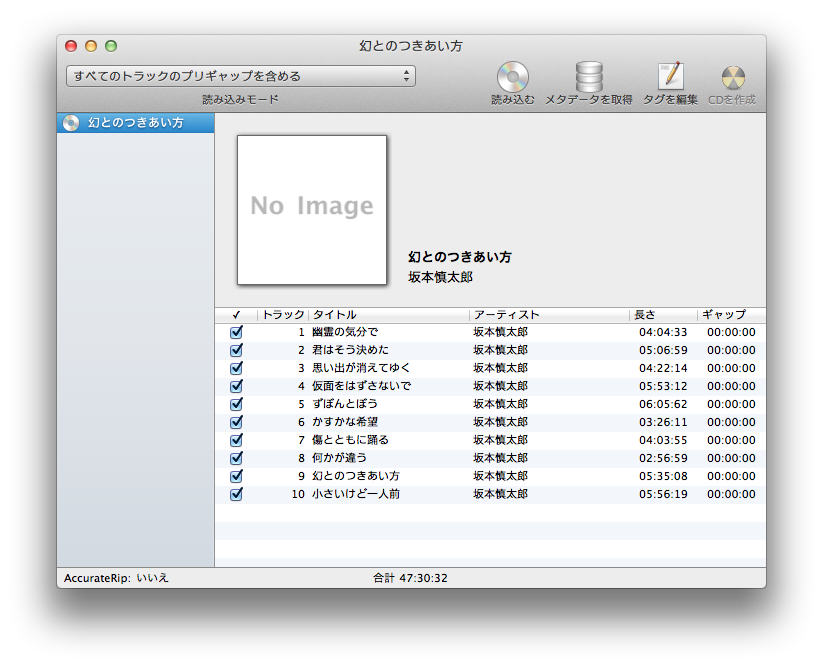The height and width of the screenshot is (667, 823).
Task: Click length value 05:56:19
Action: pyautogui.click(x=663, y=494)
